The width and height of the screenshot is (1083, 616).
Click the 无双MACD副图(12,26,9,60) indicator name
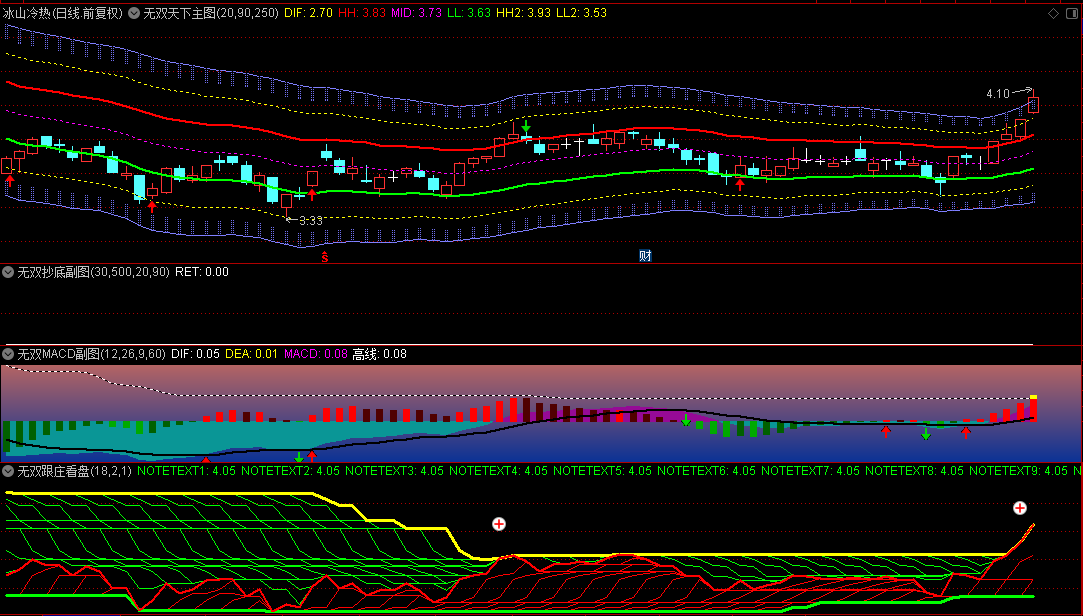click(91, 354)
